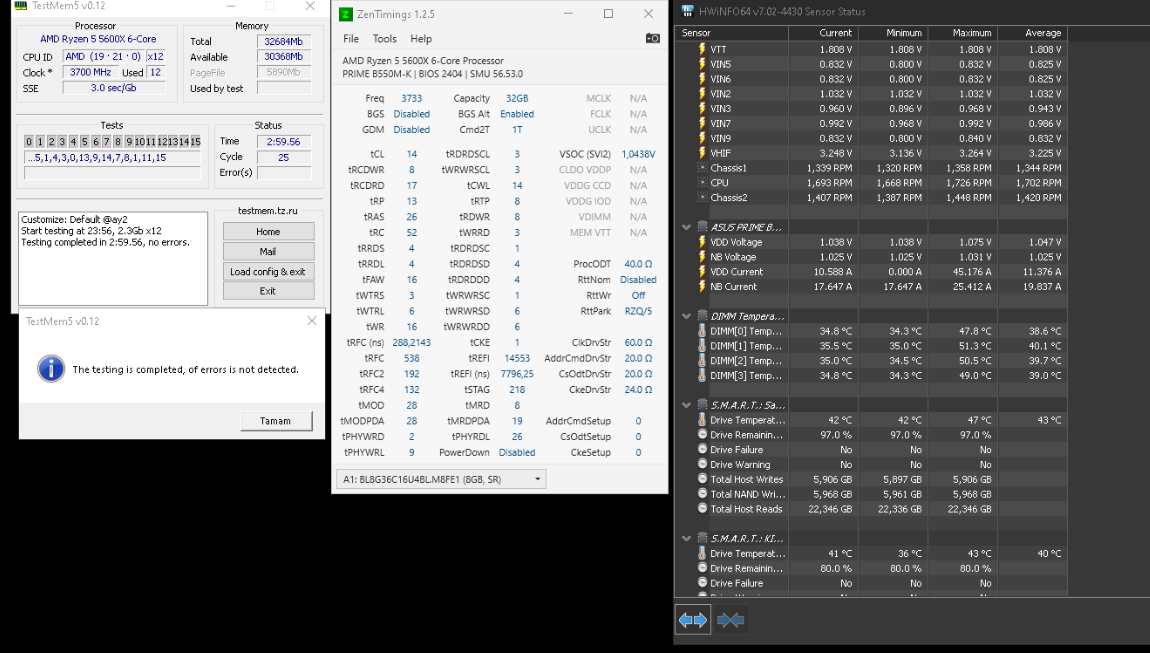Viewport: 1150px width, 653px height.
Task: Open the Help menu in ZenTimings
Action: 421,39
